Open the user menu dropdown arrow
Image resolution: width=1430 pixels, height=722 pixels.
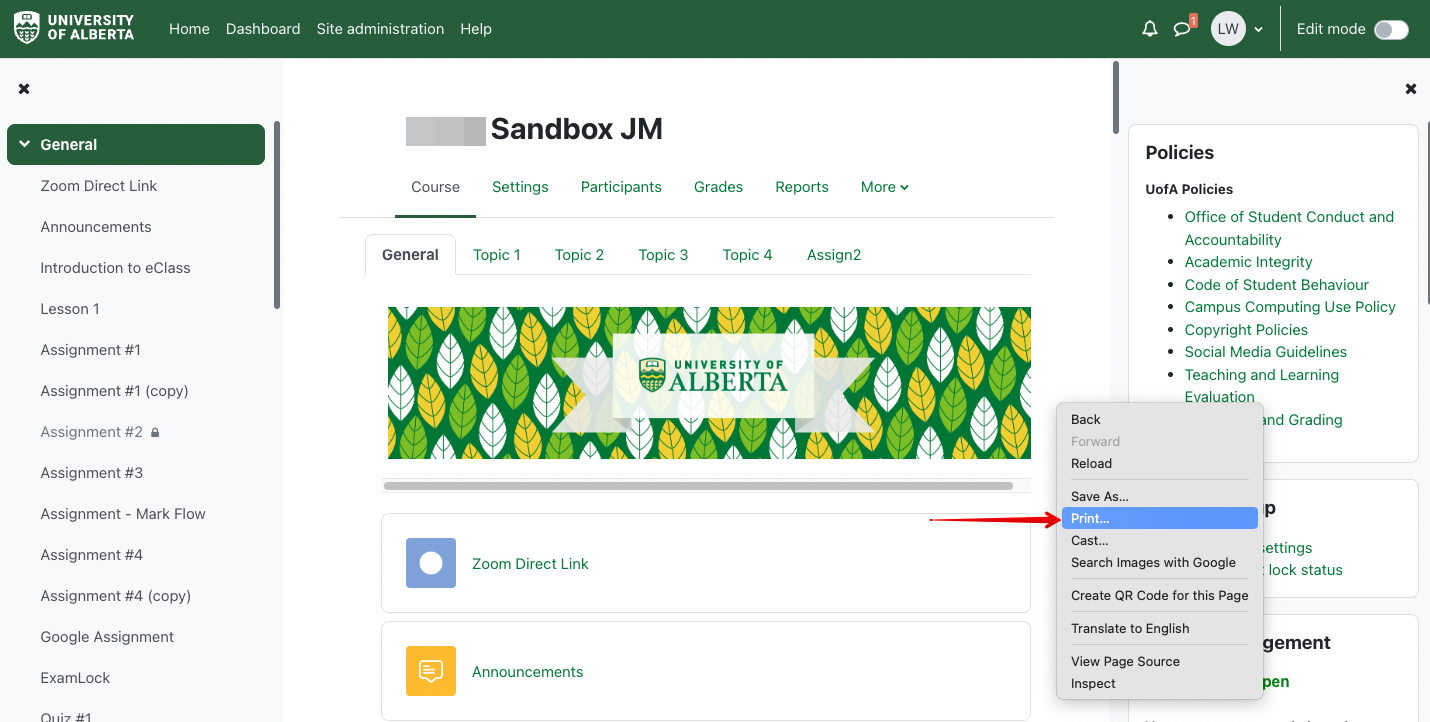[x=1258, y=30]
